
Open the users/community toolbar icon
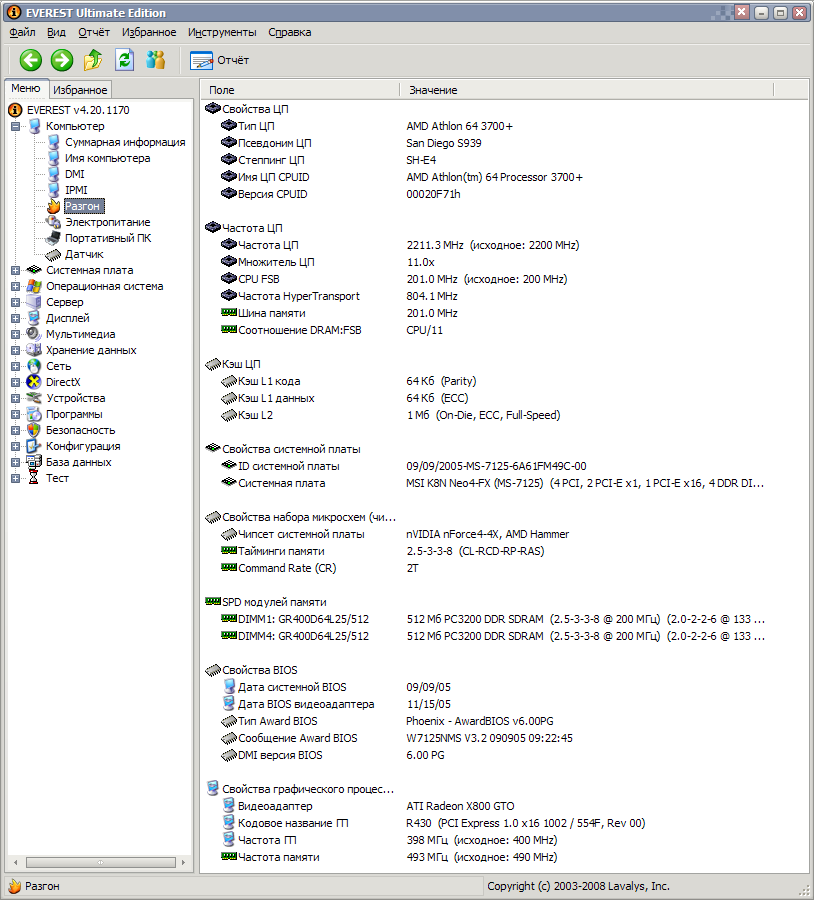pyautogui.click(x=155, y=60)
